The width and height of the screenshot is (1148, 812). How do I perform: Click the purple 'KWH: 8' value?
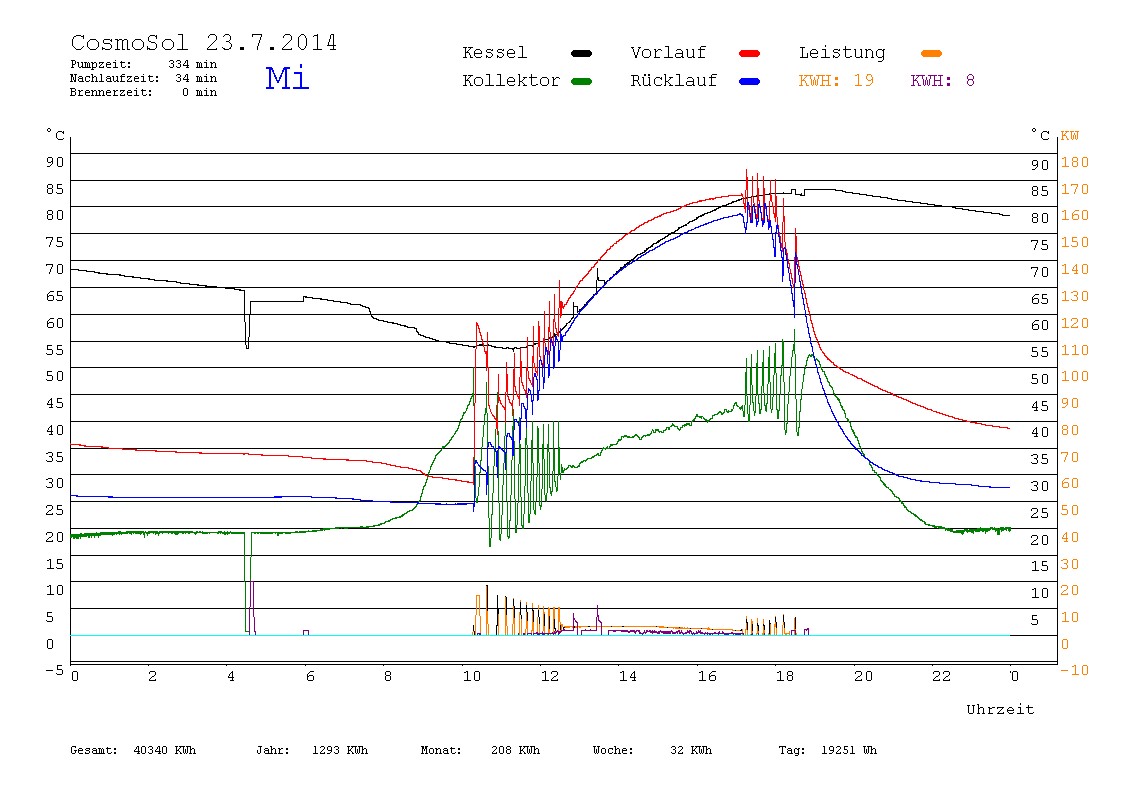click(943, 81)
